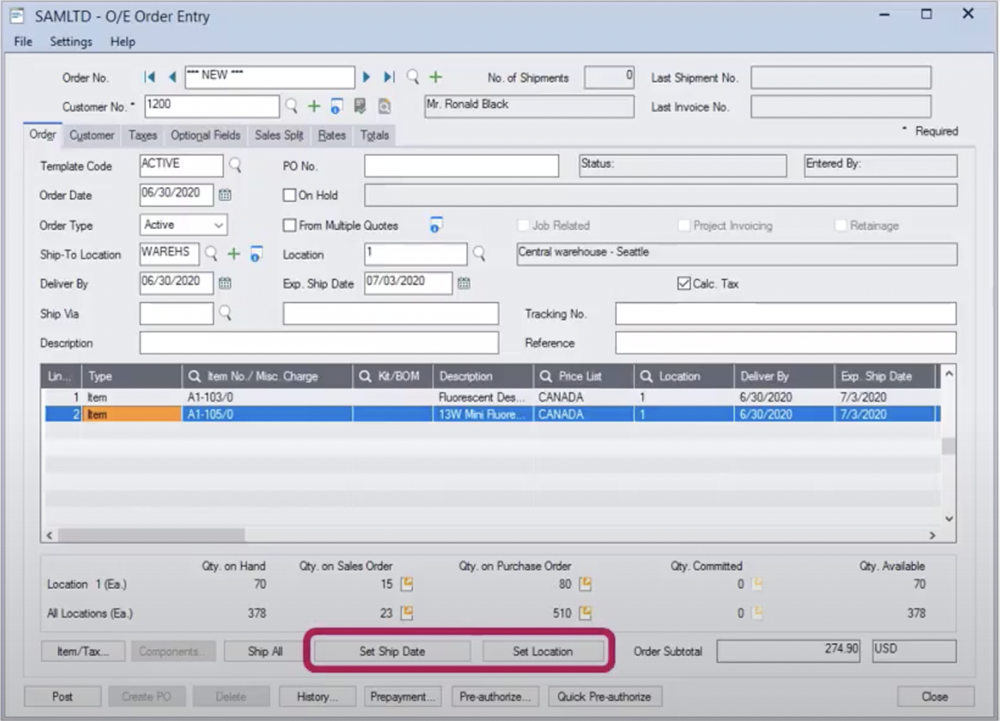Click the Description input field

tap(319, 343)
